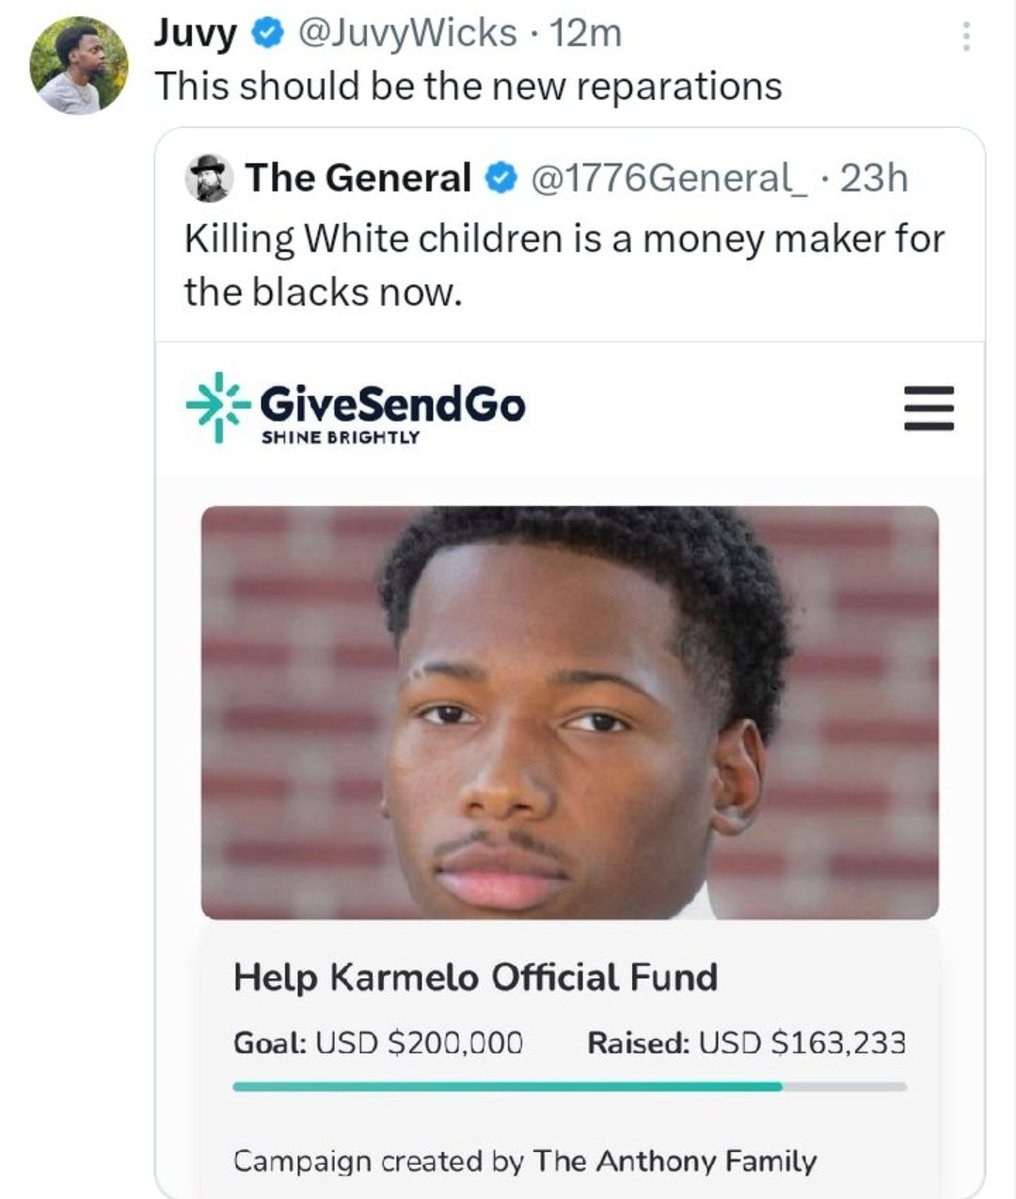Viewport: 1016px width, 1199px height.
Task: Click the fundraising progress bar
Action: pyautogui.click(x=570, y=1086)
